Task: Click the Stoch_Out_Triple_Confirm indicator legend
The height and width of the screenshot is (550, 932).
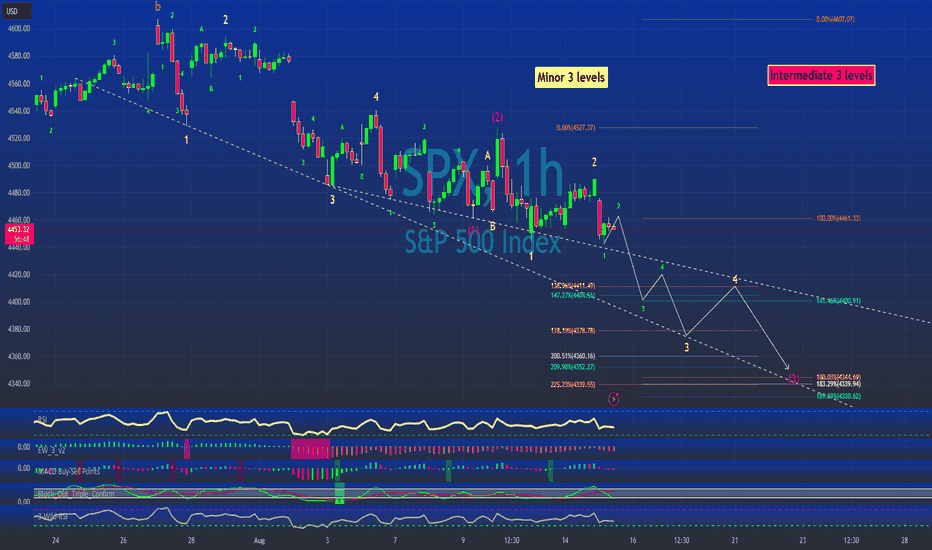Action: coord(75,494)
